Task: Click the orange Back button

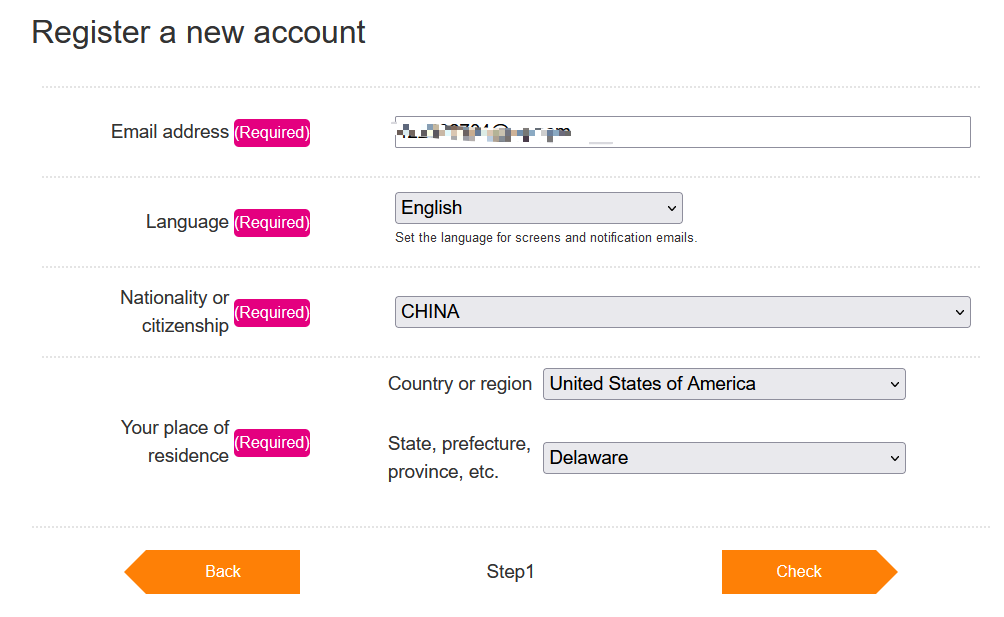Action: pos(222,572)
